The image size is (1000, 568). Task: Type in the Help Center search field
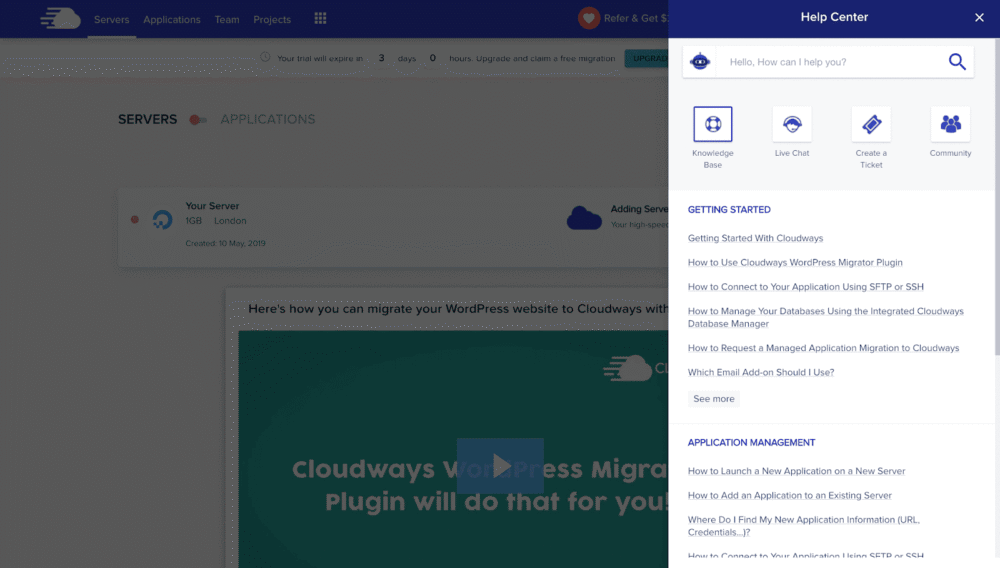pos(830,62)
